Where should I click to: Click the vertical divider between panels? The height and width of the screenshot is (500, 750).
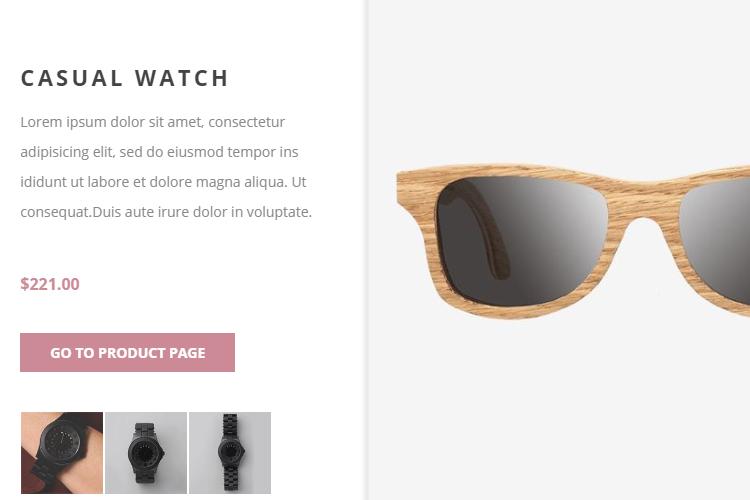tap(367, 250)
